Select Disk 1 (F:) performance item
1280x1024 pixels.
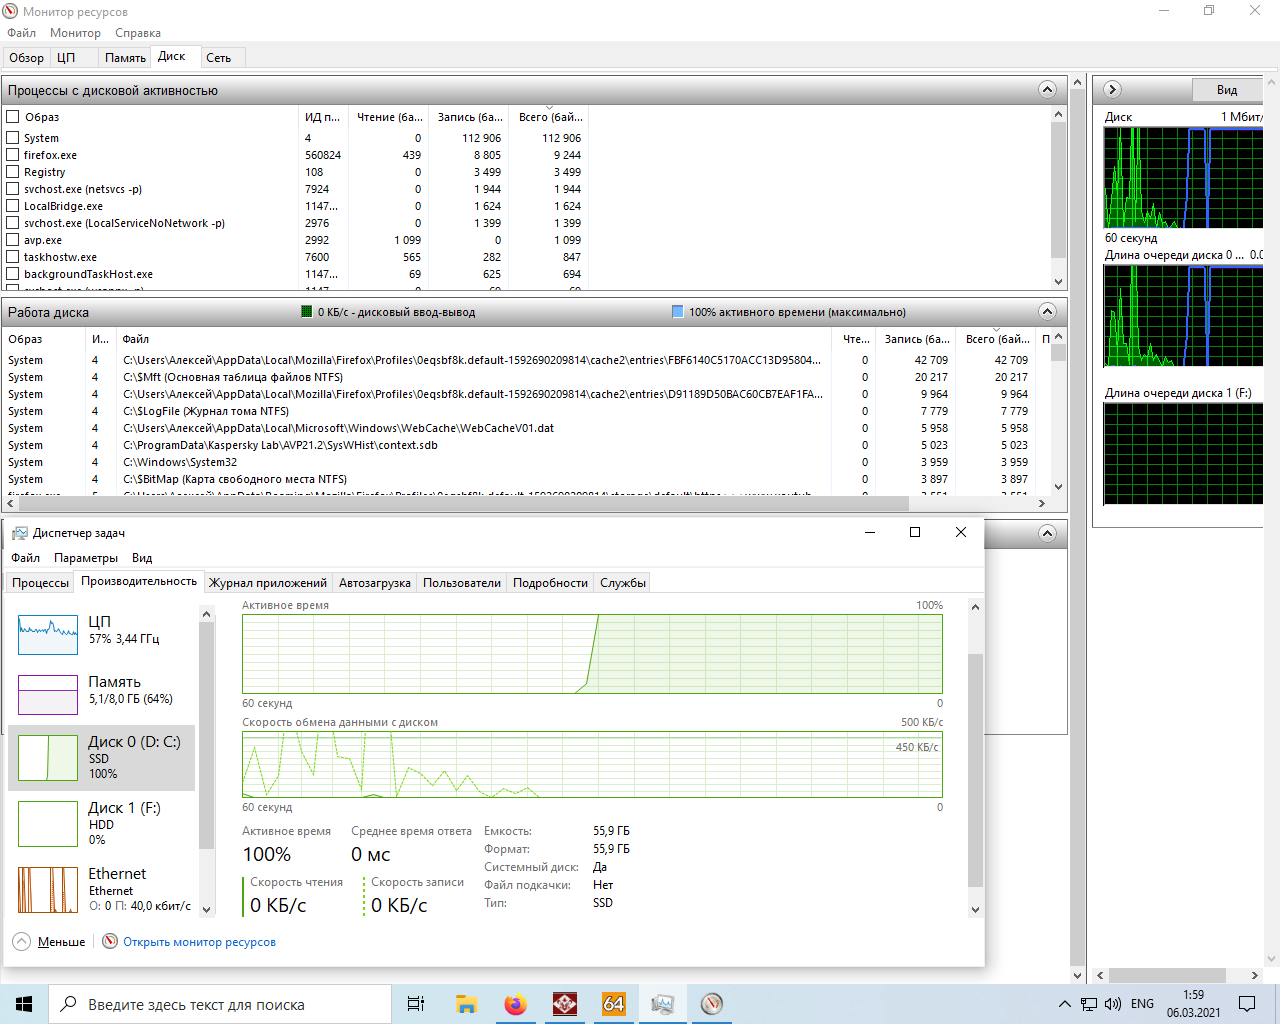pos(101,824)
